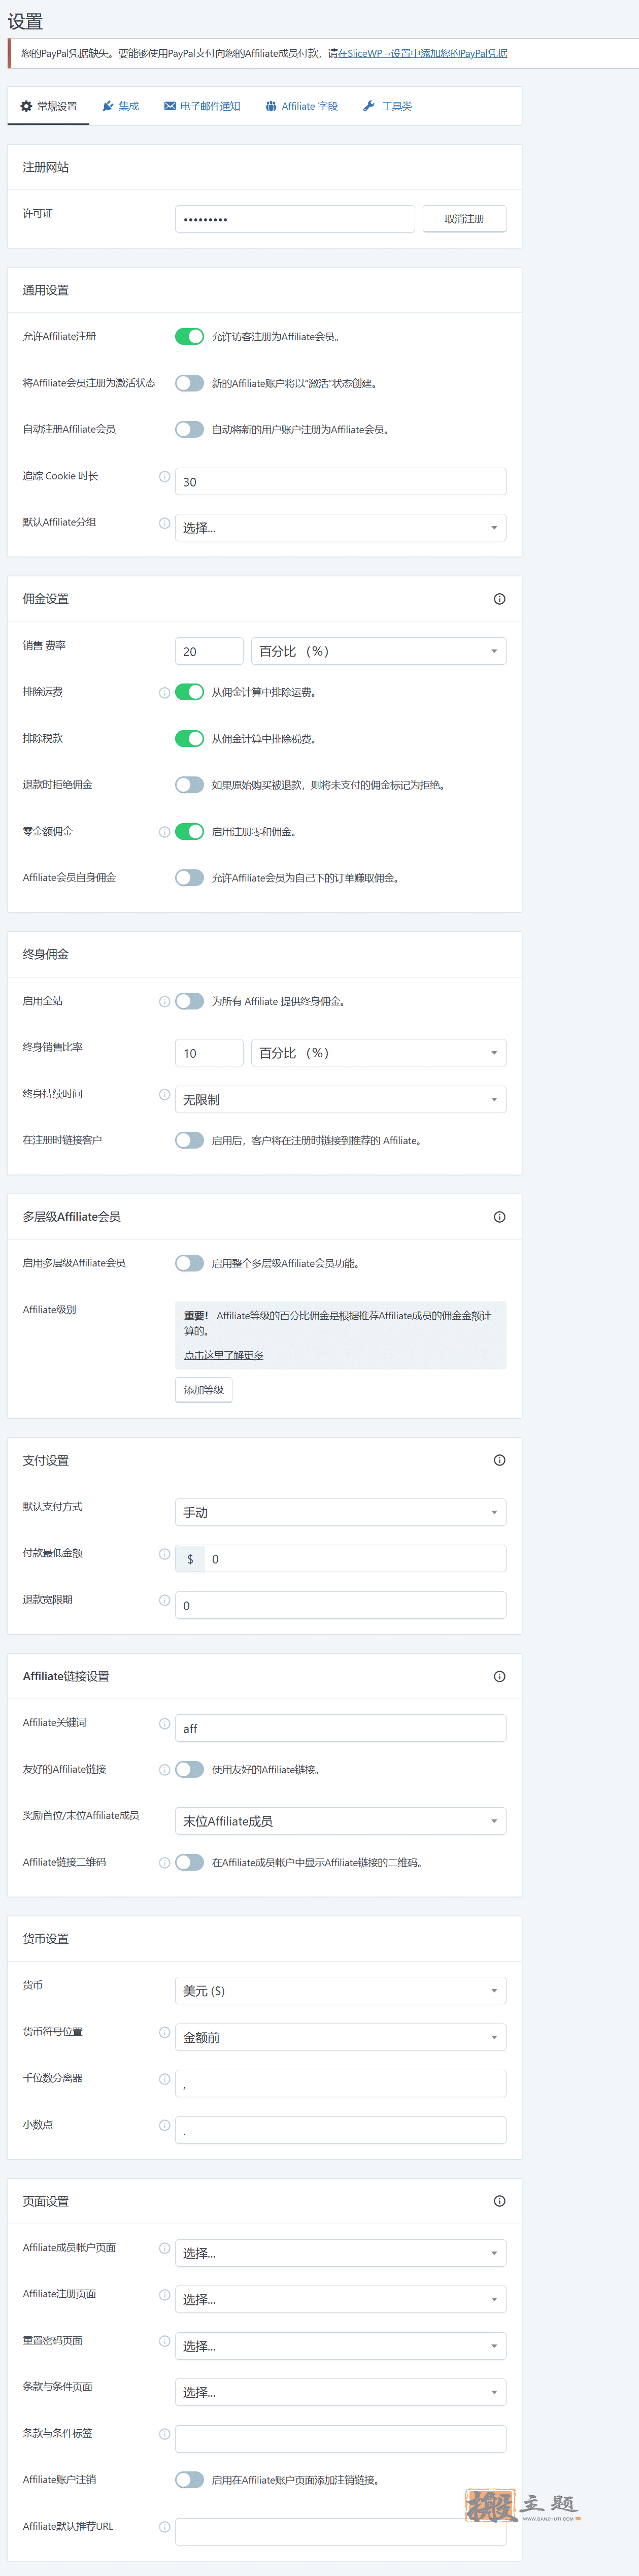Focus Affiliate关键词 input with aff
This screenshot has width=639, height=2576.
coord(340,1728)
